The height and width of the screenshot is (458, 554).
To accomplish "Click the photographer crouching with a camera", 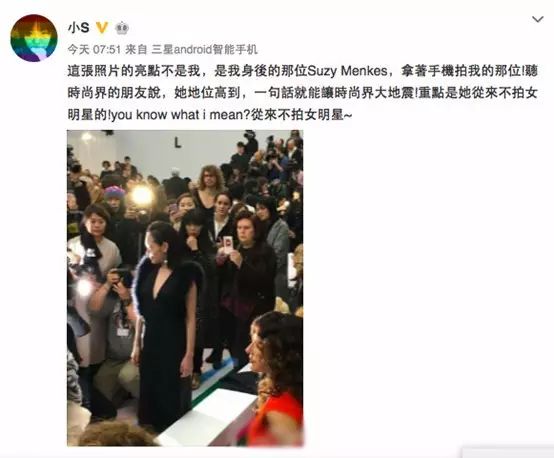I will tap(113, 332).
